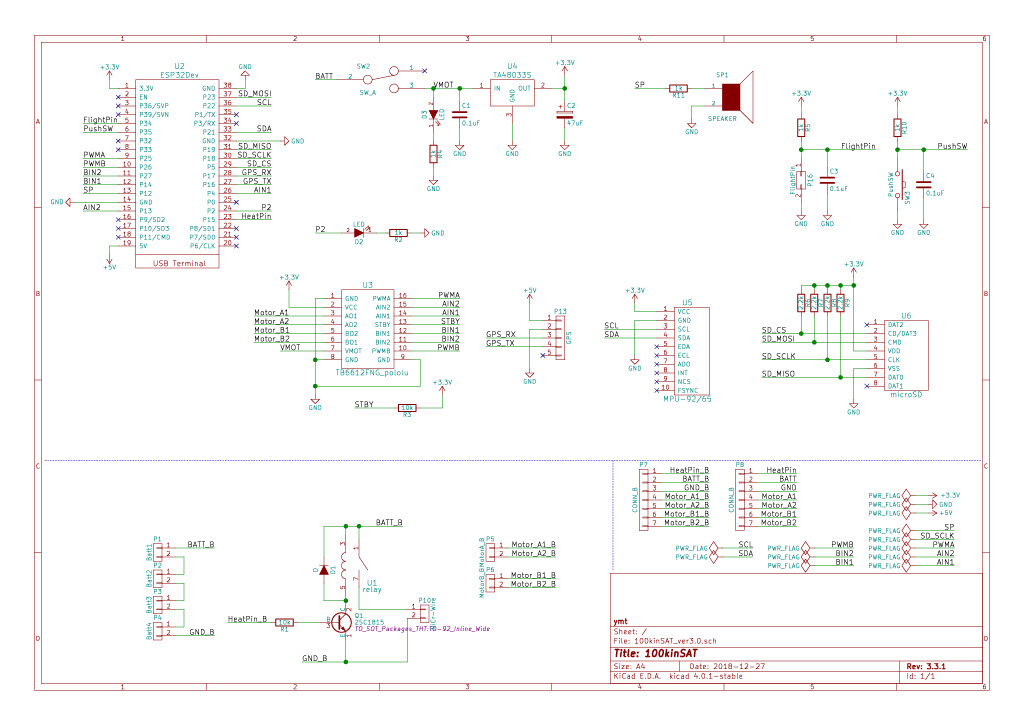Screen dimensions: 1024x725
Task: Select the 10k resistor R3 near STBY
Action: click(x=406, y=407)
